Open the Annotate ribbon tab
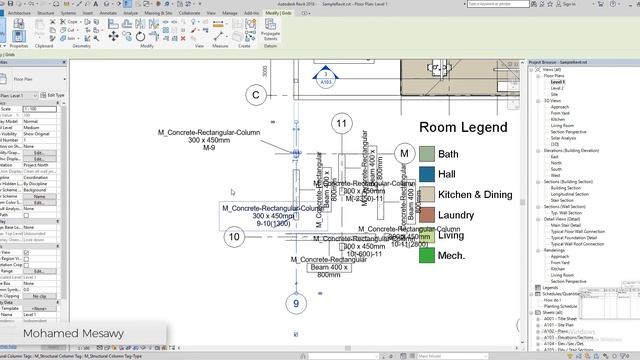 click(x=108, y=13)
